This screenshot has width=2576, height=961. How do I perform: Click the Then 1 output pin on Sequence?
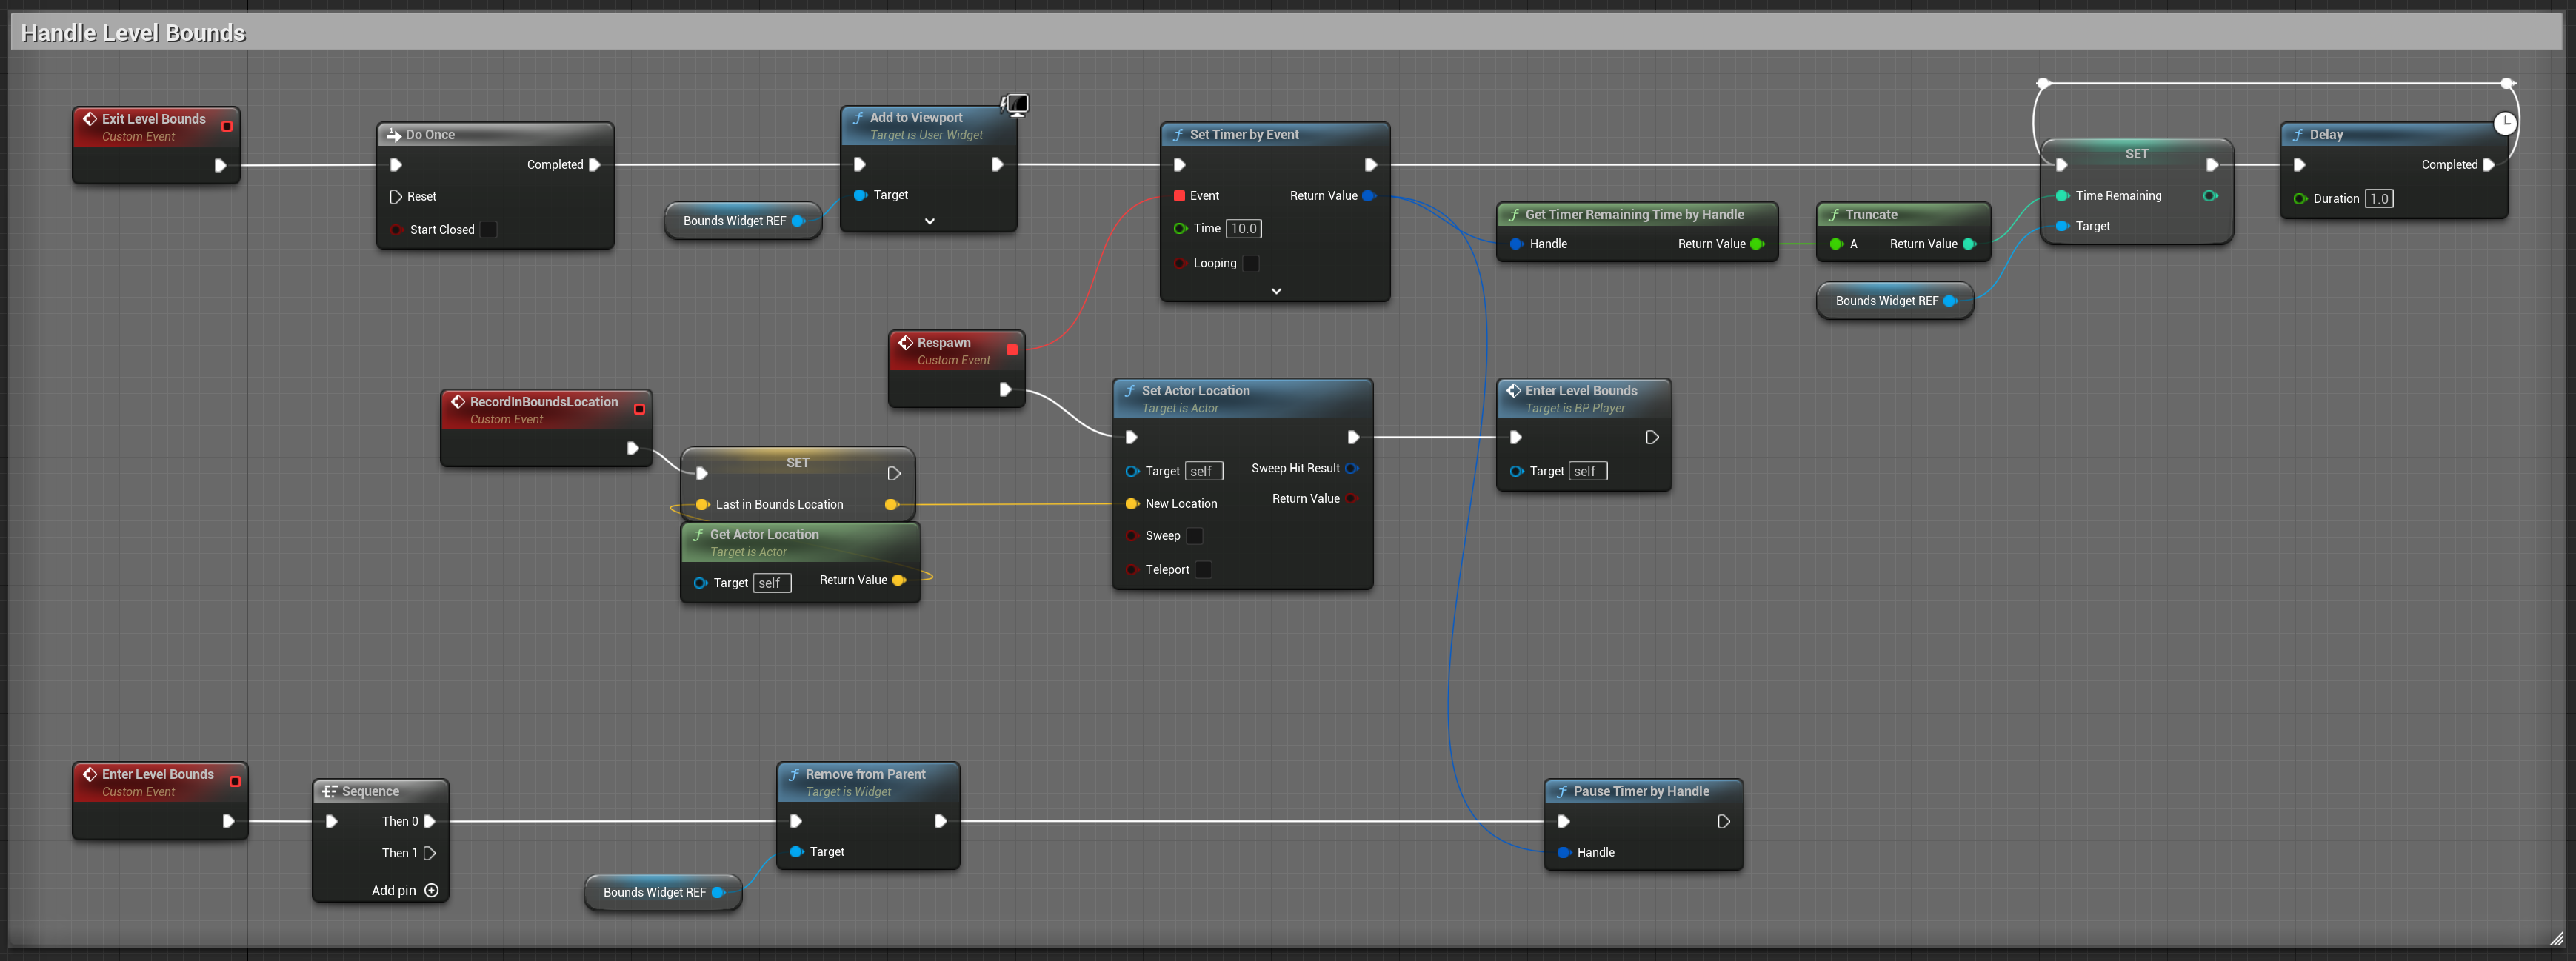pyautogui.click(x=430, y=854)
